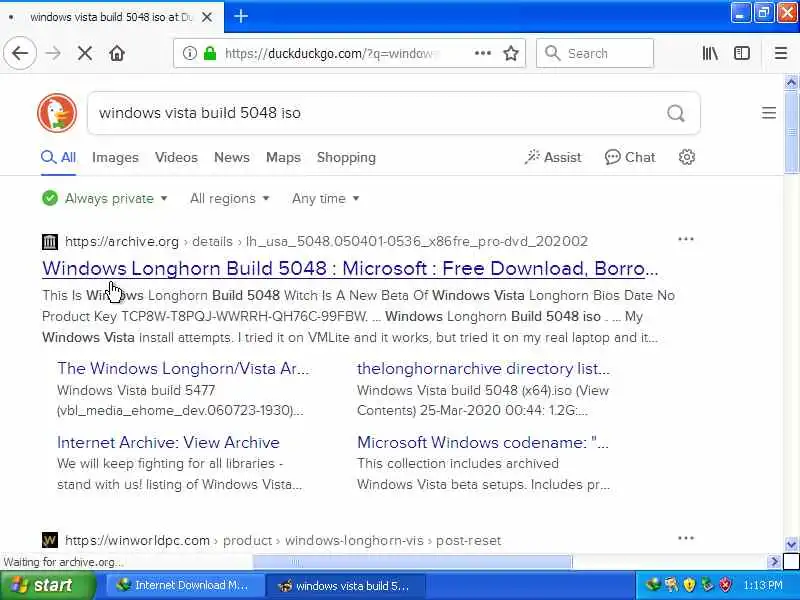The image size is (800, 600).
Task: Show site information icon in address bar
Action: 189,53
